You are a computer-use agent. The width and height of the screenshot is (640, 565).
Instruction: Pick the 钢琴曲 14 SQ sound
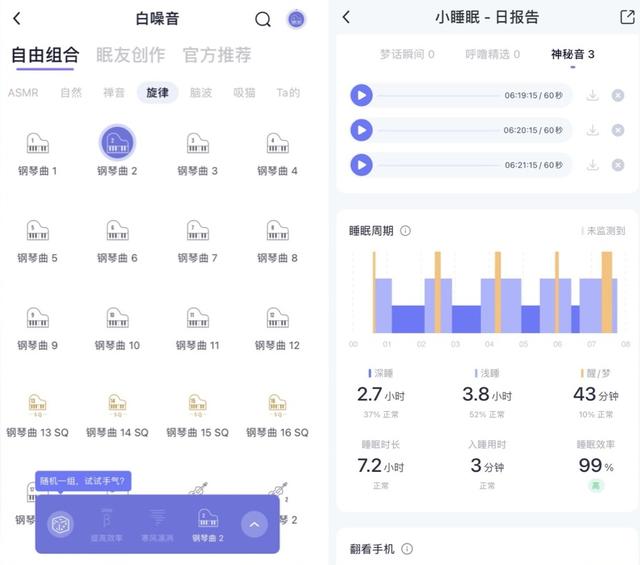118,405
